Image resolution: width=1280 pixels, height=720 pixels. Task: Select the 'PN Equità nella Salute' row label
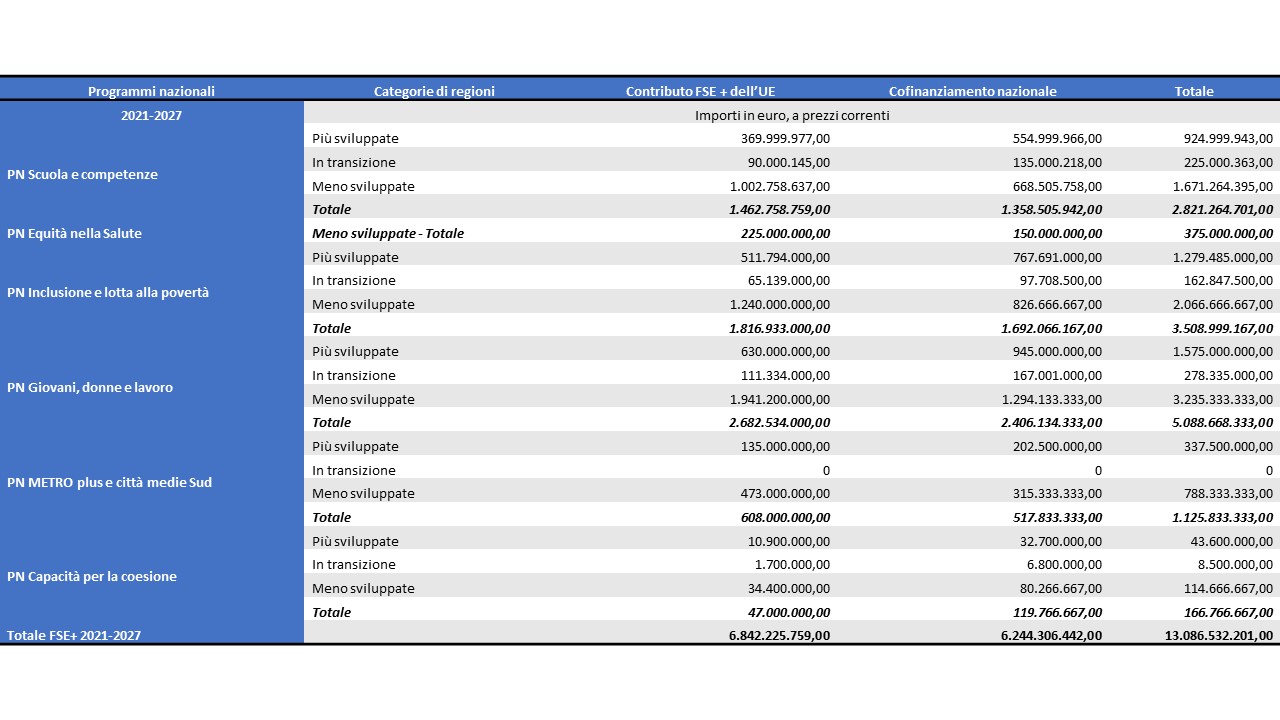tap(74, 233)
